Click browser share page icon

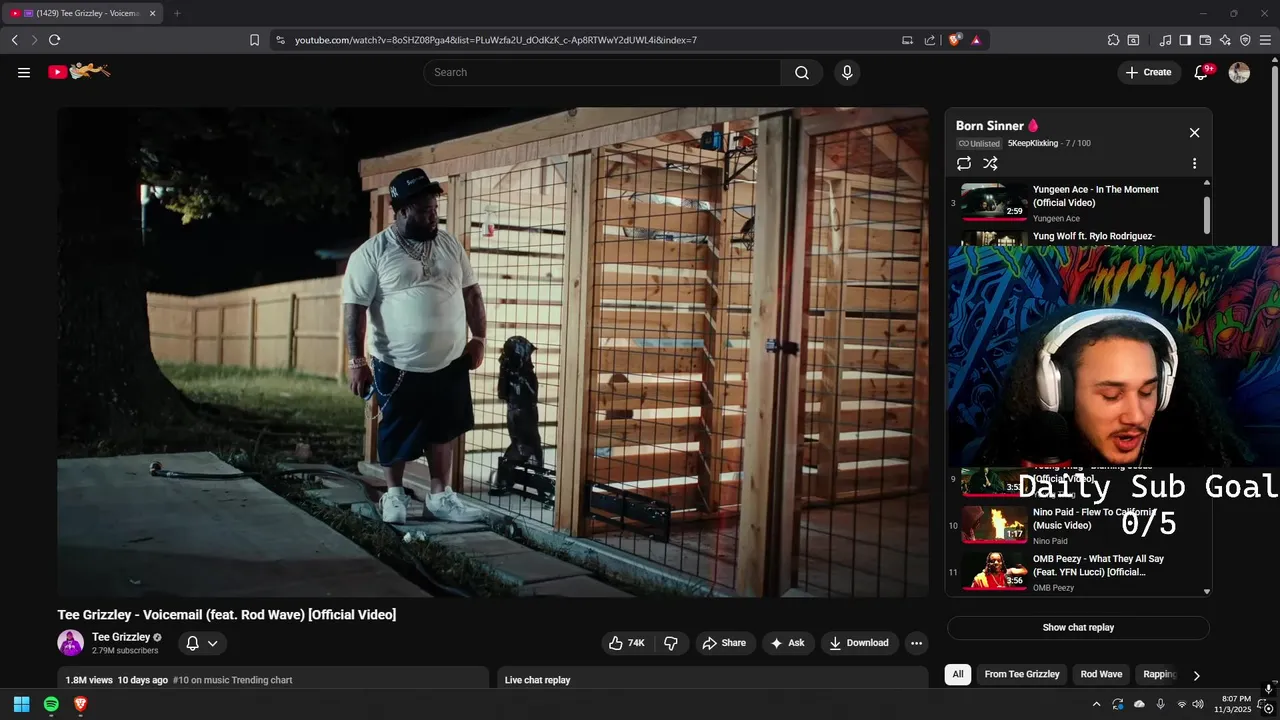coord(930,40)
